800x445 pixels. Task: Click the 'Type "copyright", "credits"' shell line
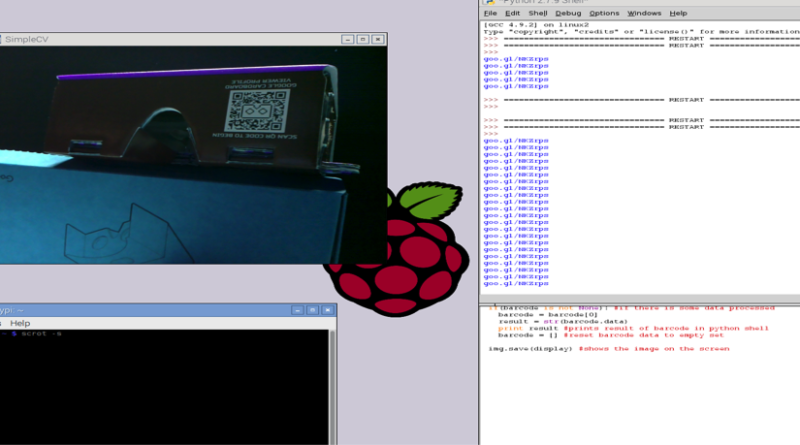pos(642,32)
